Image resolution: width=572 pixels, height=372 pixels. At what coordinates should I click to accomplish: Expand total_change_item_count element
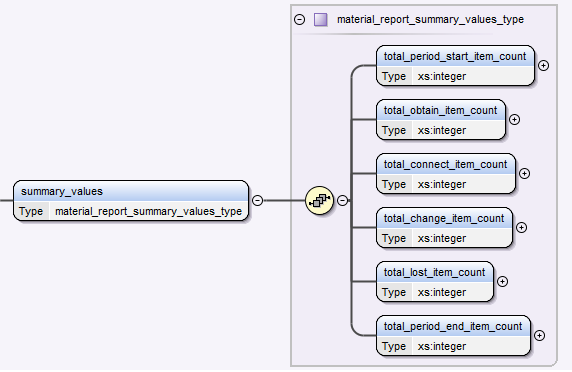pyautogui.click(x=521, y=227)
